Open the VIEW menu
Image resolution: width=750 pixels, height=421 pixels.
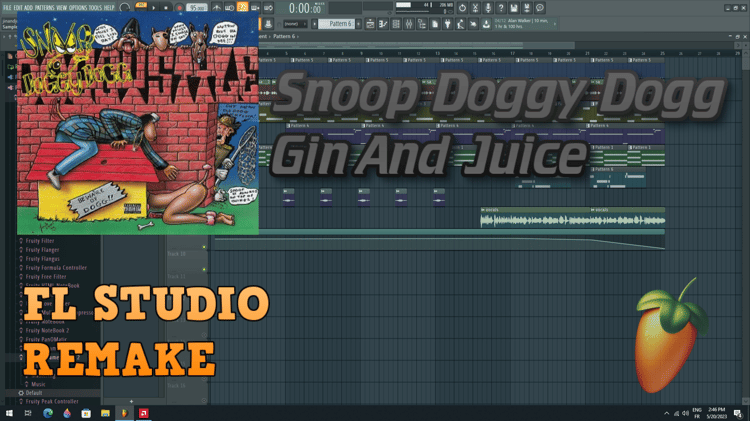pyautogui.click(x=62, y=8)
